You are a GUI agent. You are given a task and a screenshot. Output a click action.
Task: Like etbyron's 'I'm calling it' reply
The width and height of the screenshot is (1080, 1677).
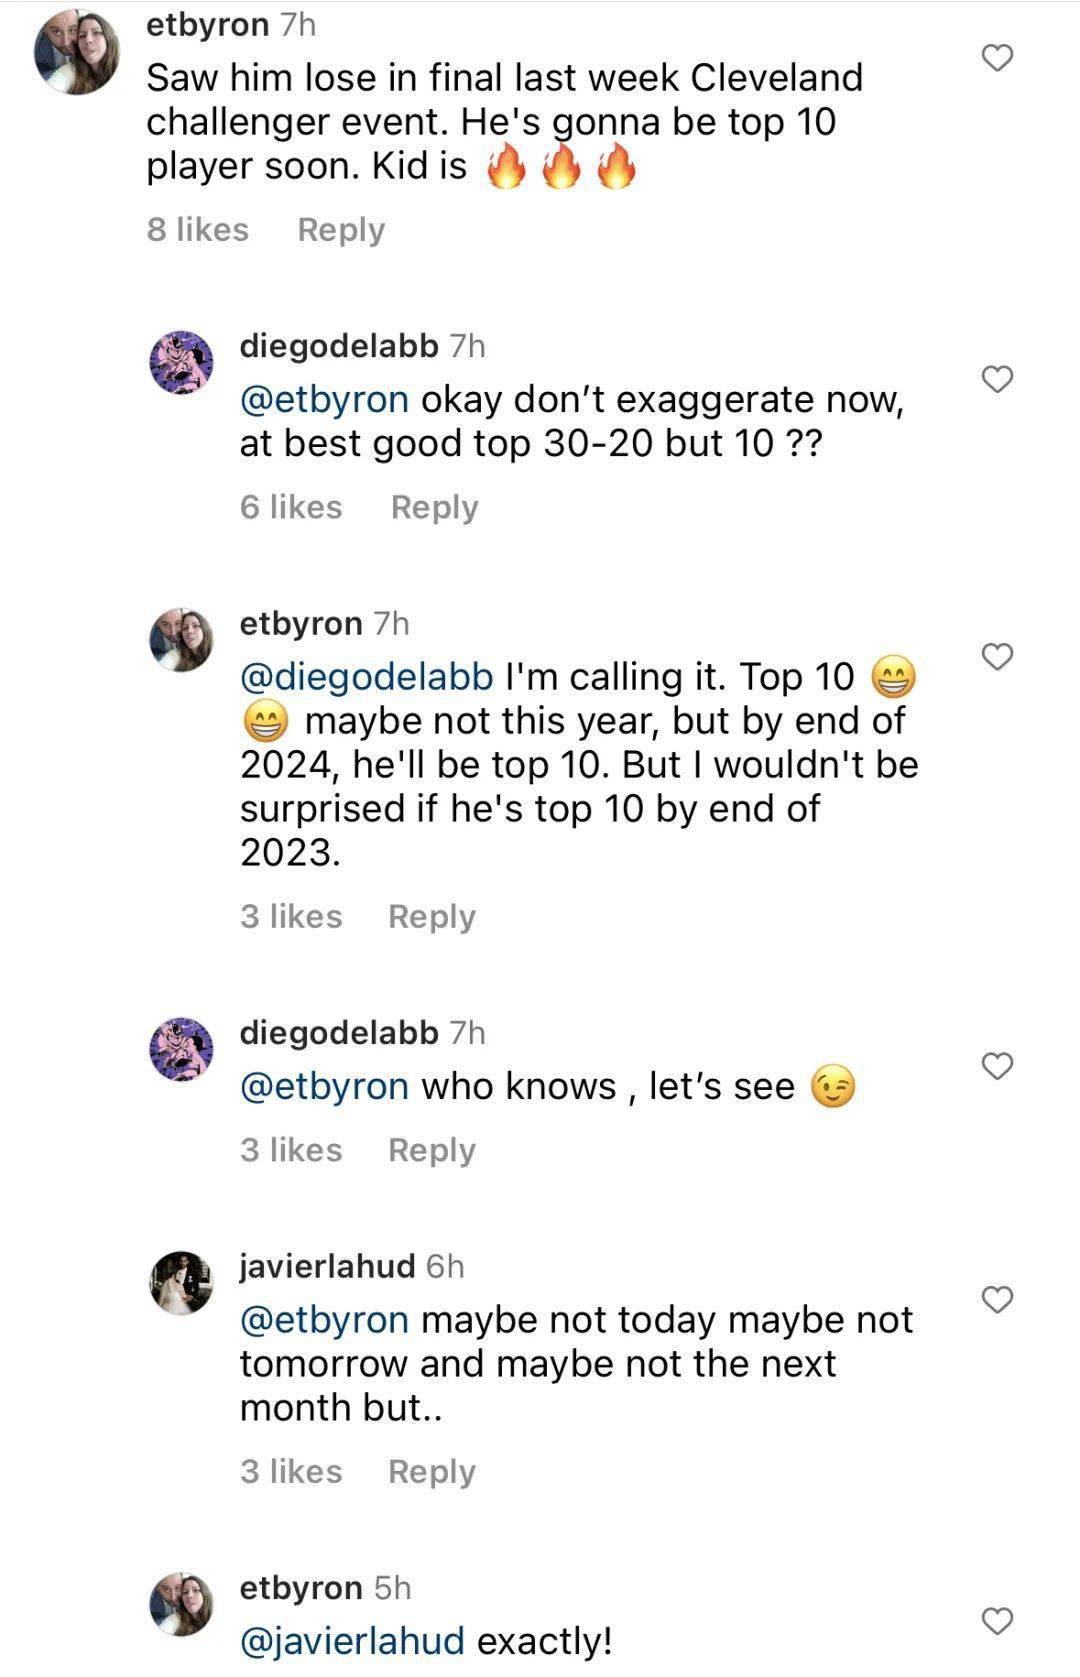coord(997,657)
